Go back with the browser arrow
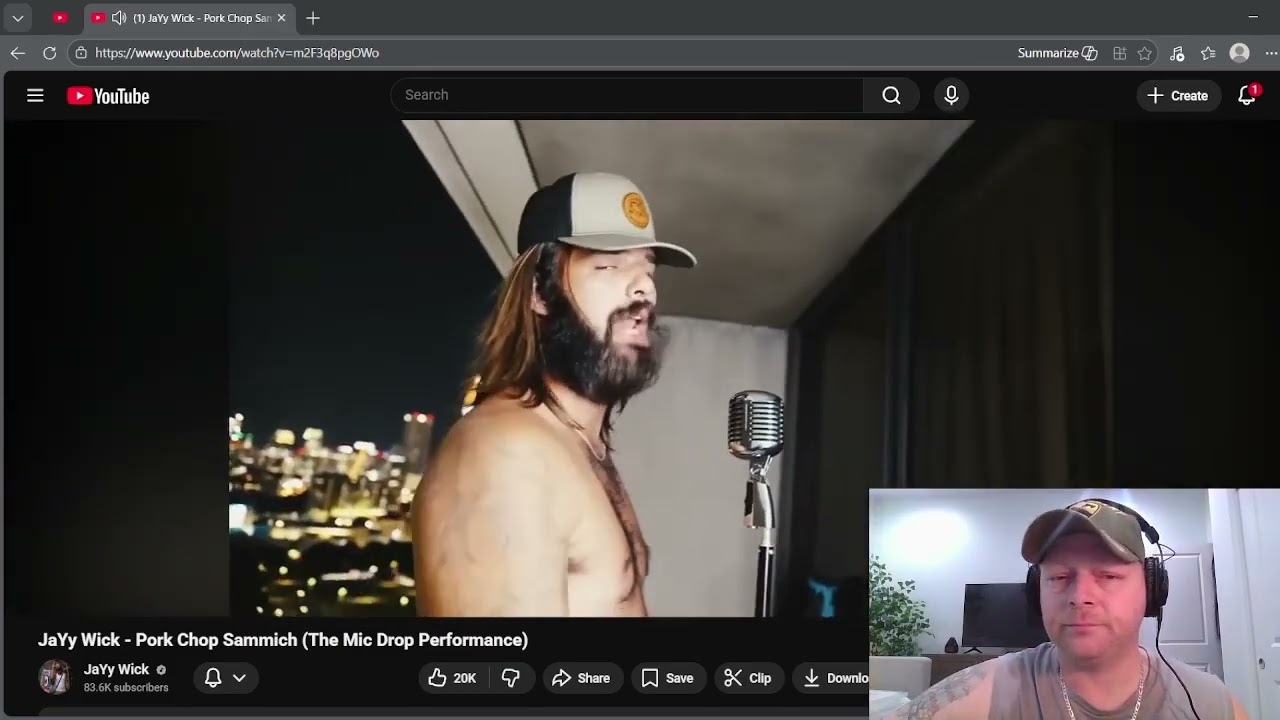This screenshot has height=720, width=1280. coord(18,53)
